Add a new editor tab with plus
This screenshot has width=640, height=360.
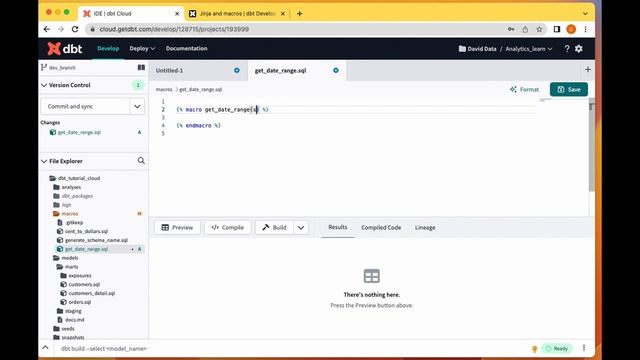click(x=588, y=70)
